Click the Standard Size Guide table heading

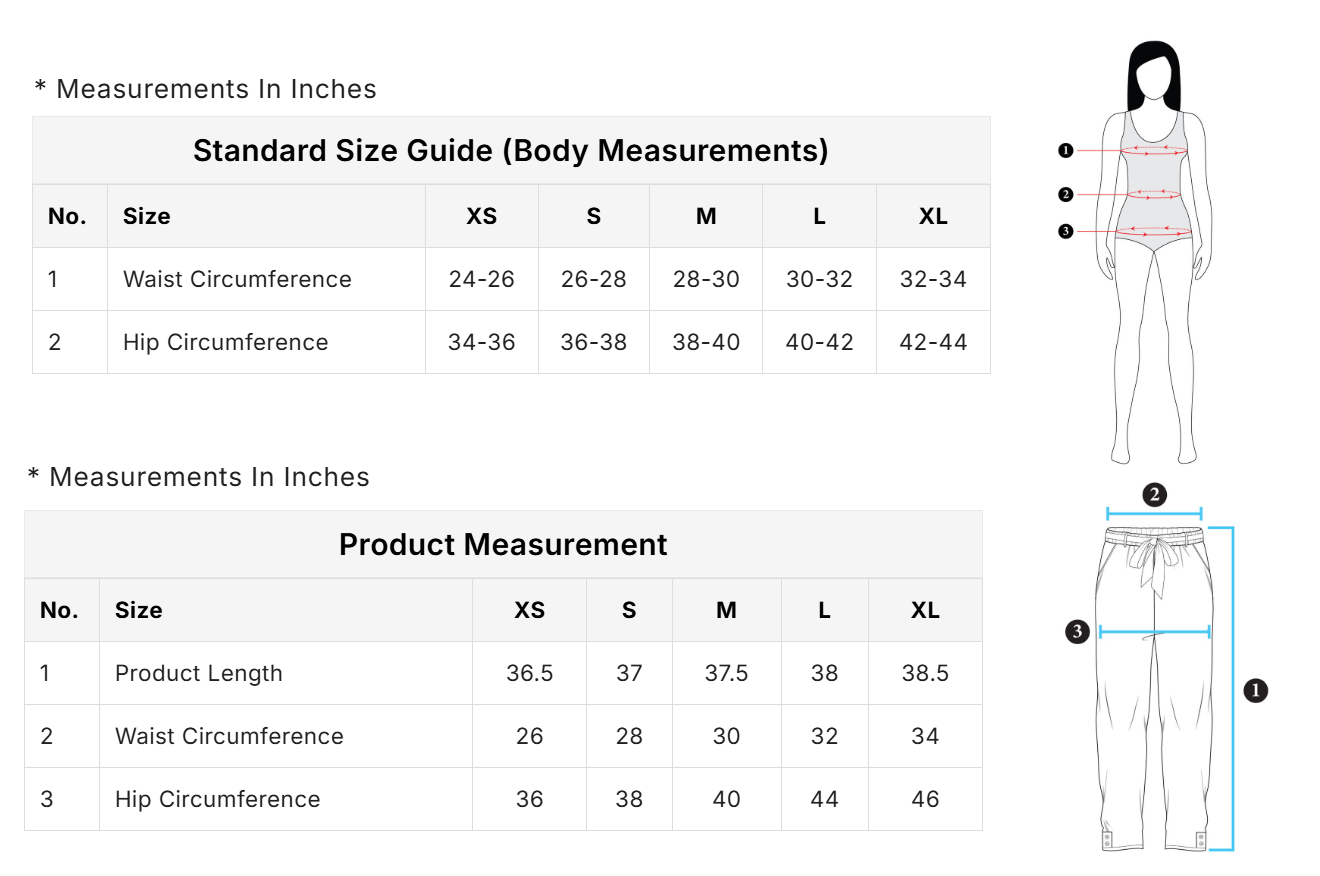pyautogui.click(x=510, y=150)
